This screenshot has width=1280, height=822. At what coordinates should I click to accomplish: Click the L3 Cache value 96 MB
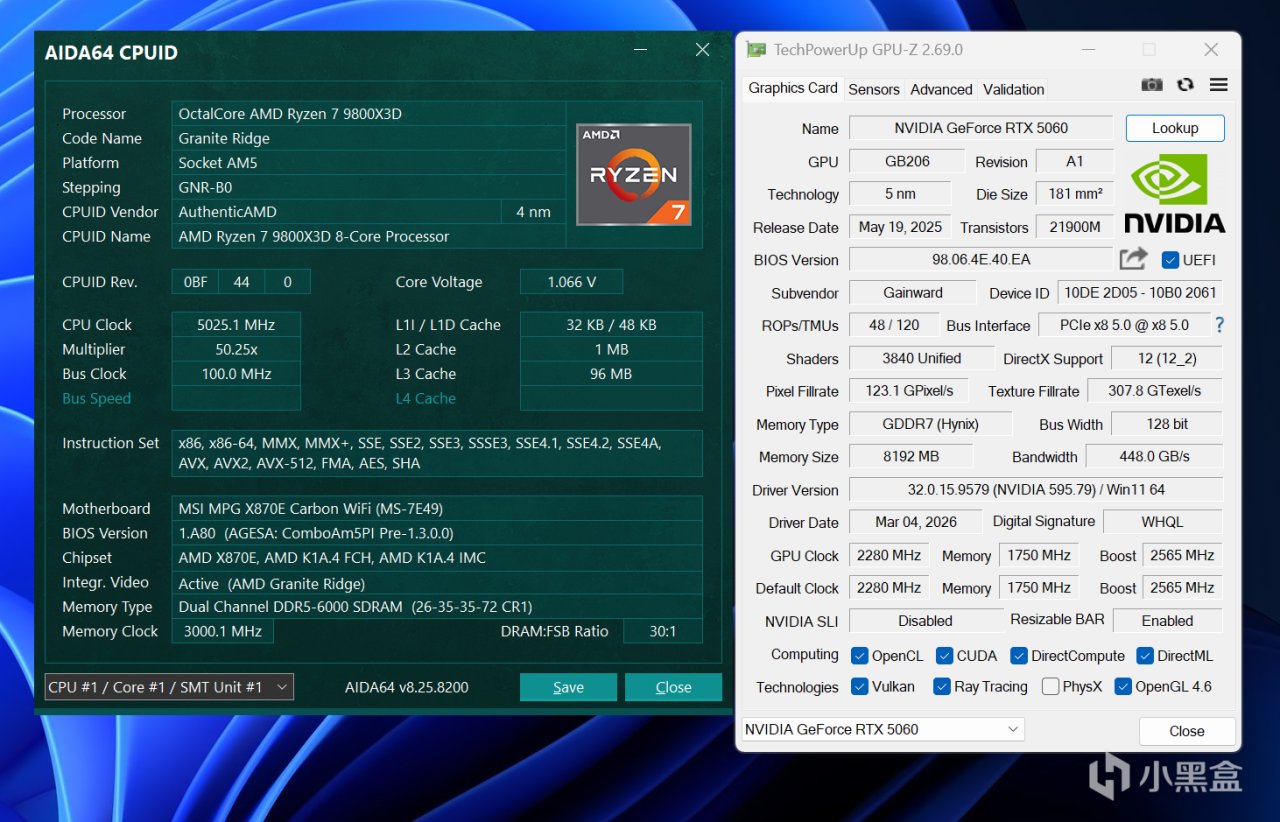point(611,374)
